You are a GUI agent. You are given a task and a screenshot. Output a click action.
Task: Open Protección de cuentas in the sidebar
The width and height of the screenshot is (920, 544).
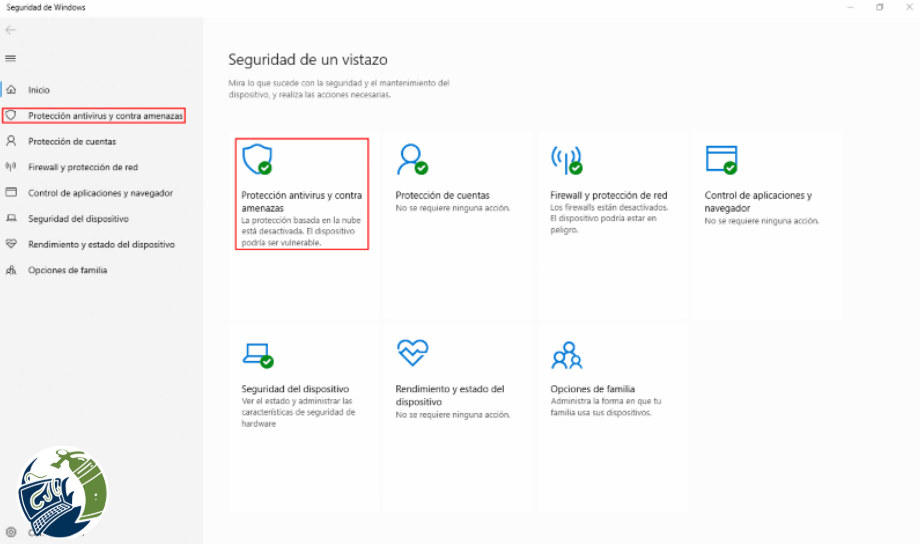(72, 141)
